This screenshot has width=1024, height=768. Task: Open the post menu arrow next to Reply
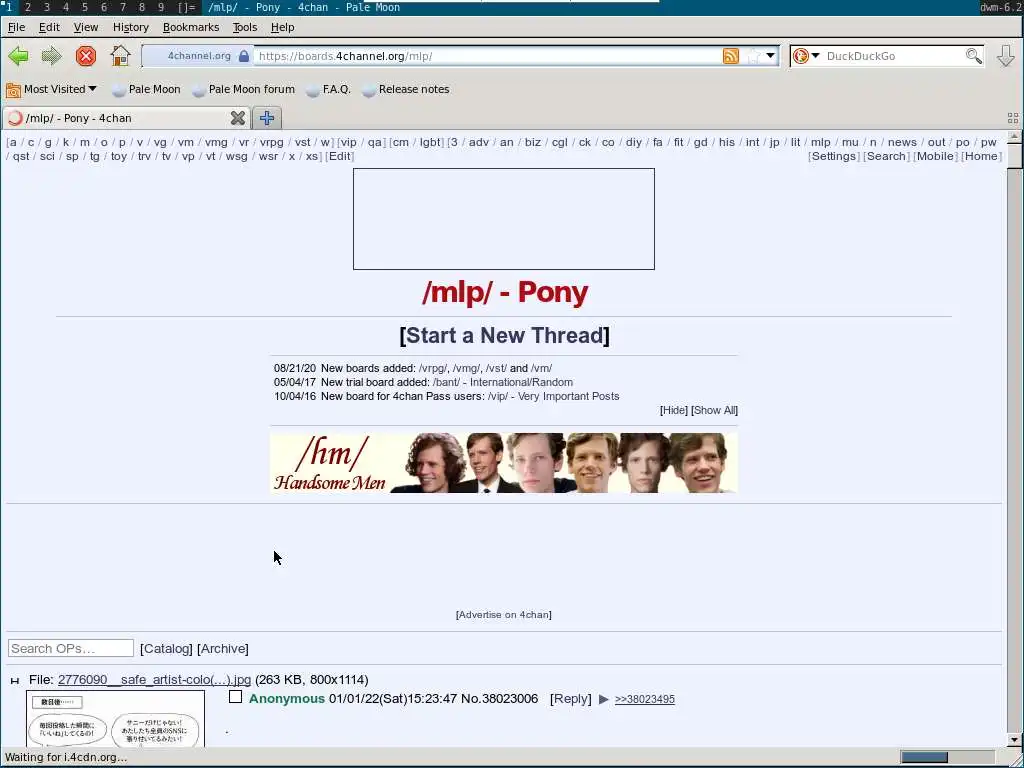pyautogui.click(x=603, y=699)
